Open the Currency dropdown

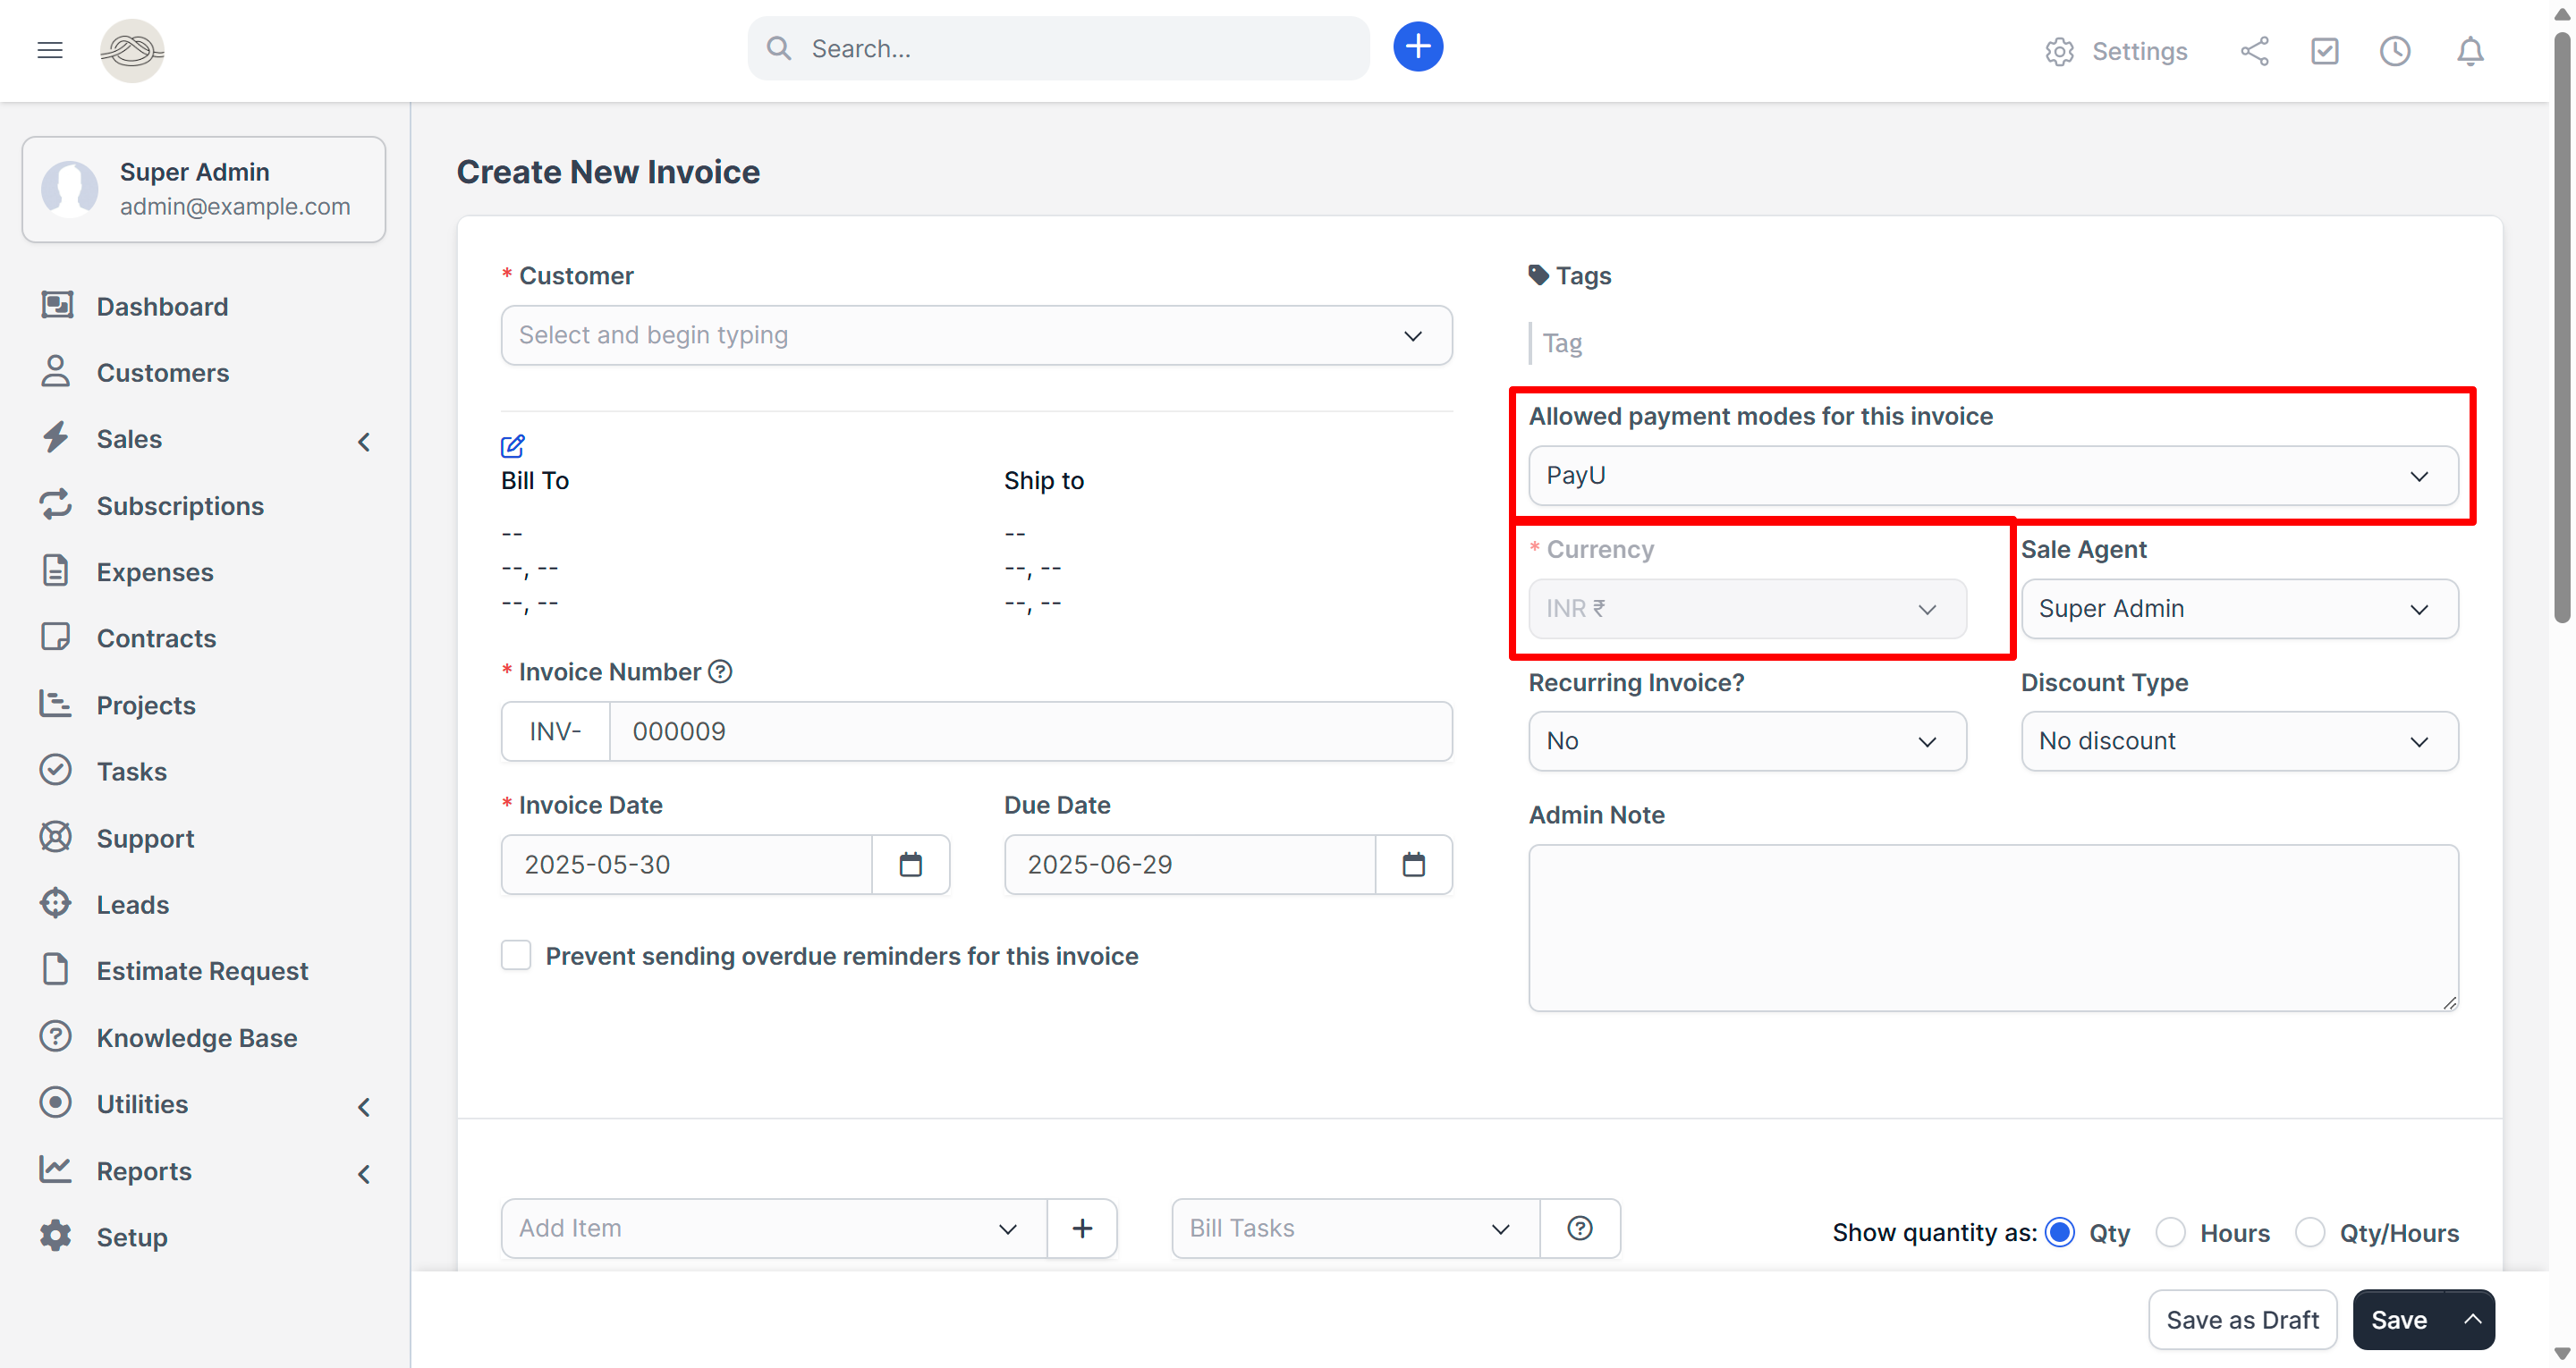(x=1746, y=609)
